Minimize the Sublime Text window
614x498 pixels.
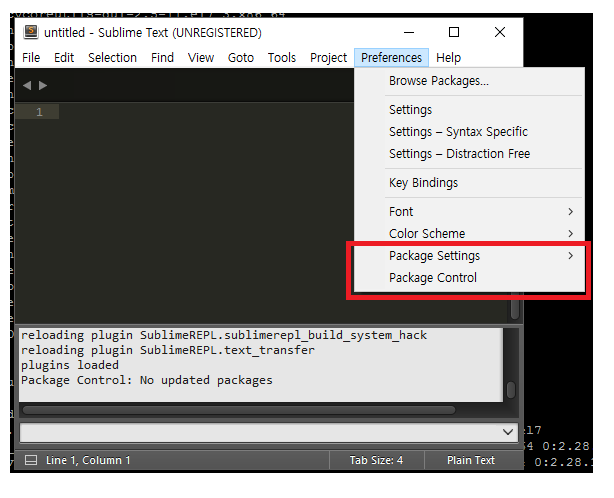[x=409, y=32]
